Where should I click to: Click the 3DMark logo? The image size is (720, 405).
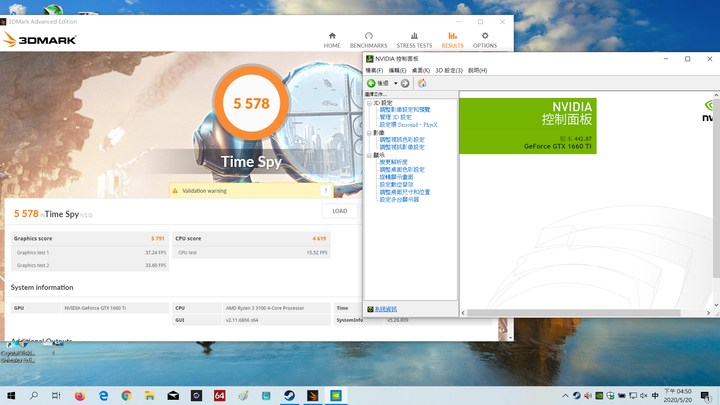[x=39, y=40]
